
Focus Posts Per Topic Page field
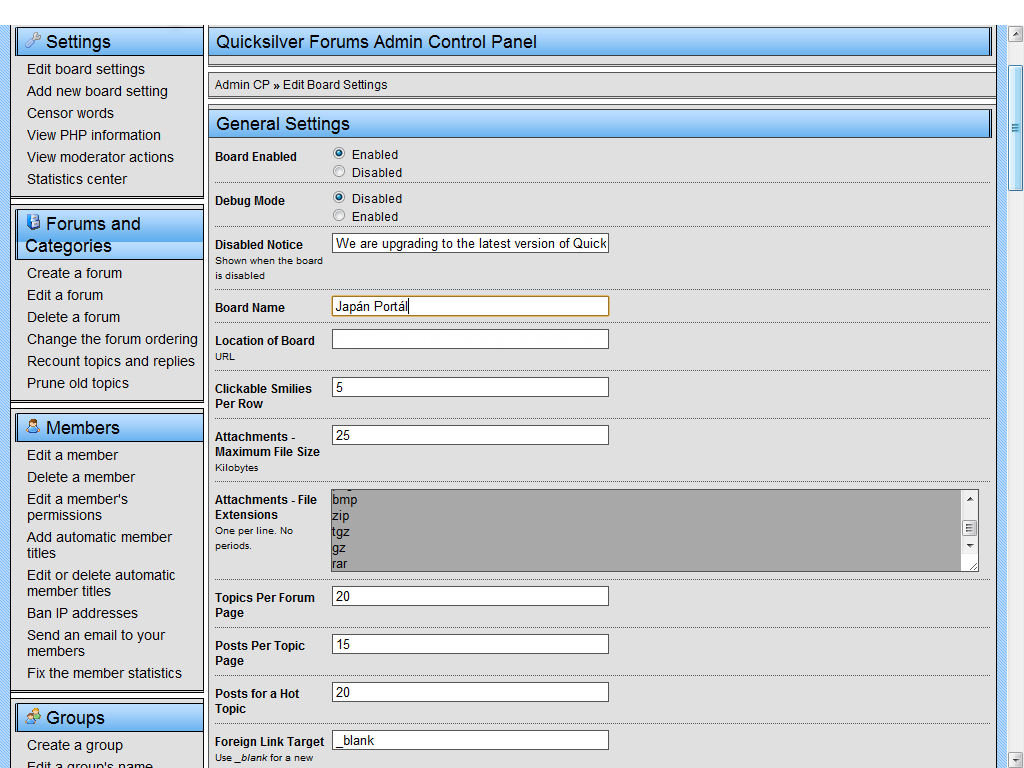pos(470,644)
